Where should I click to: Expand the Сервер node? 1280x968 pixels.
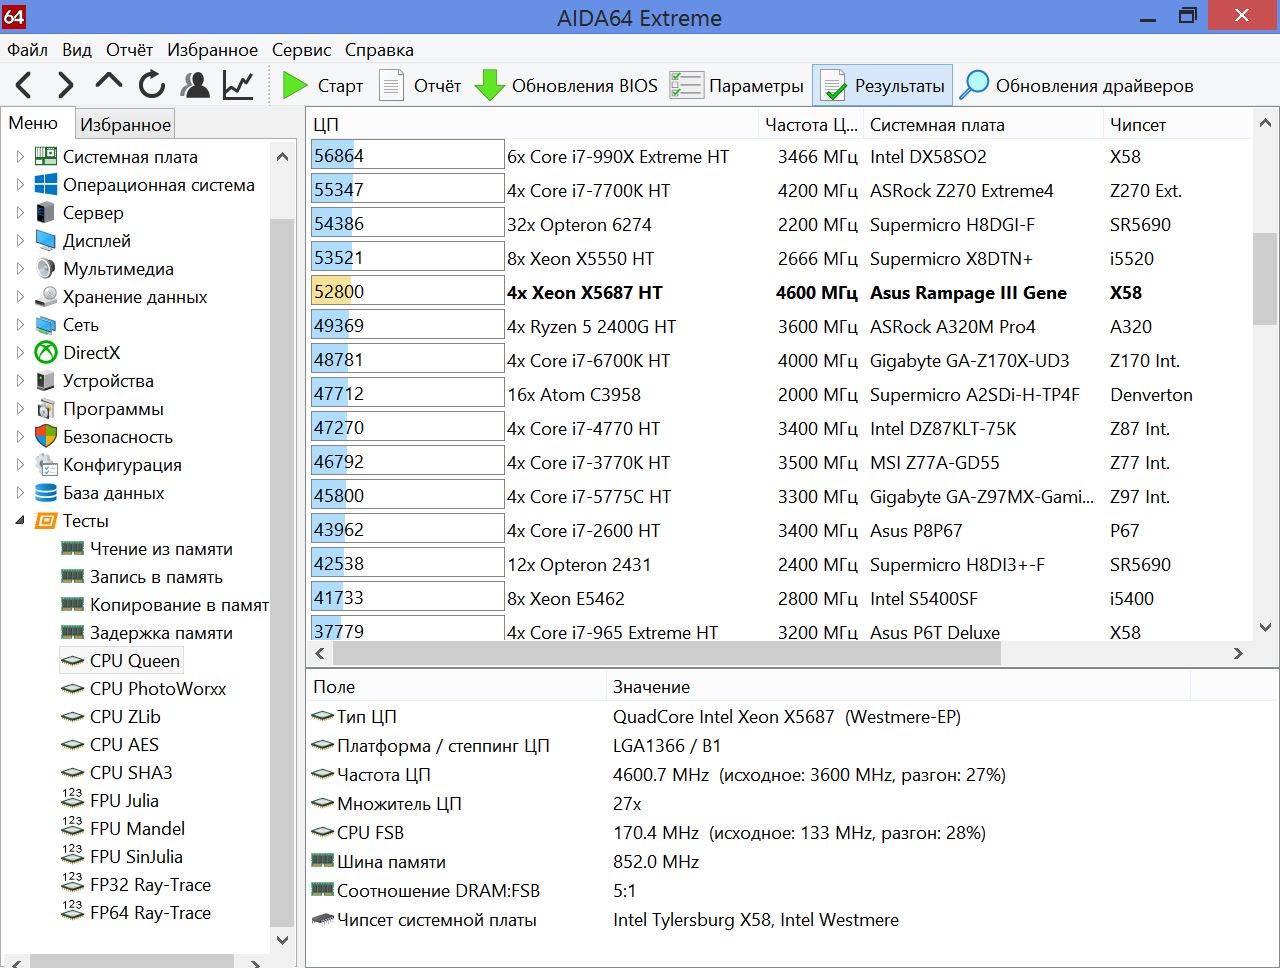click(20, 213)
